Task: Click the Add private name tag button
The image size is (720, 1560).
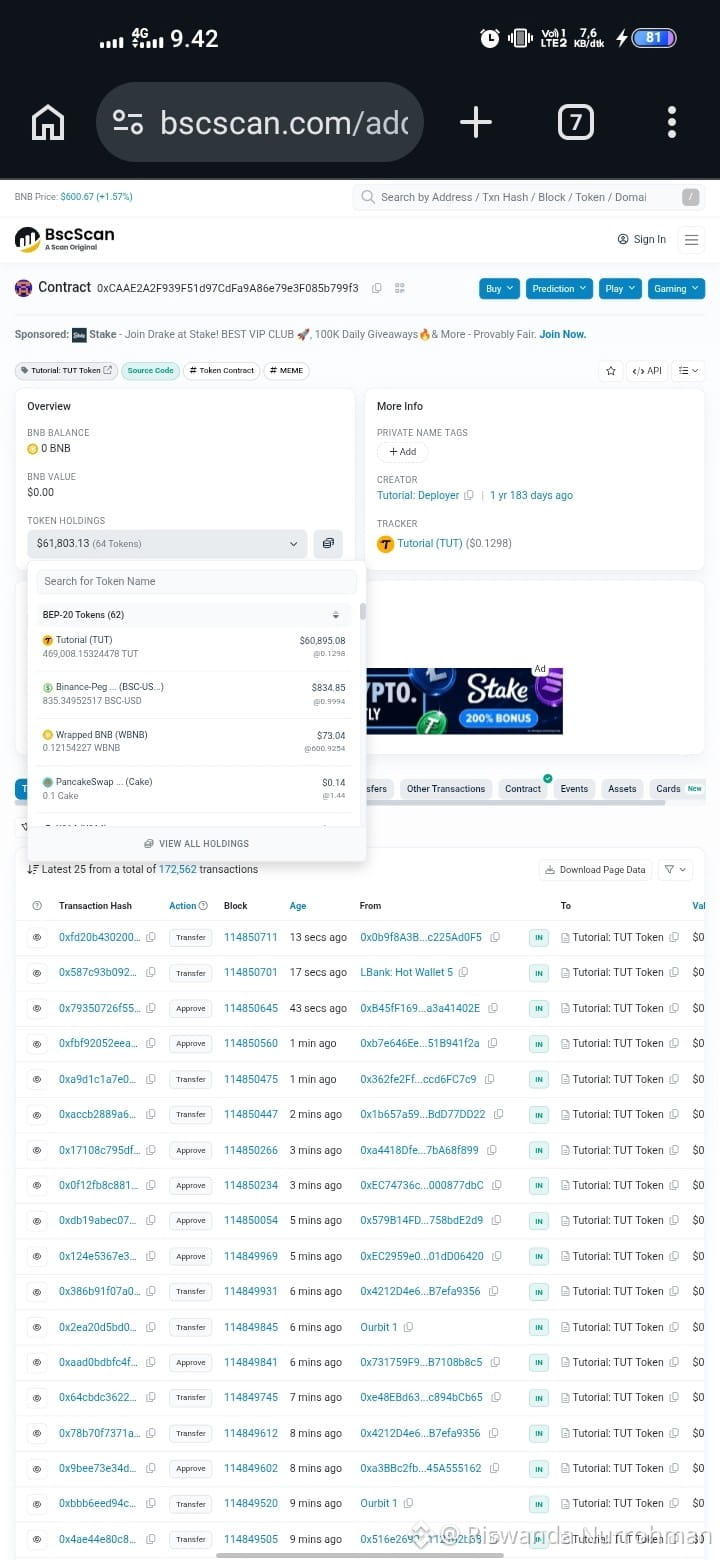Action: (402, 452)
